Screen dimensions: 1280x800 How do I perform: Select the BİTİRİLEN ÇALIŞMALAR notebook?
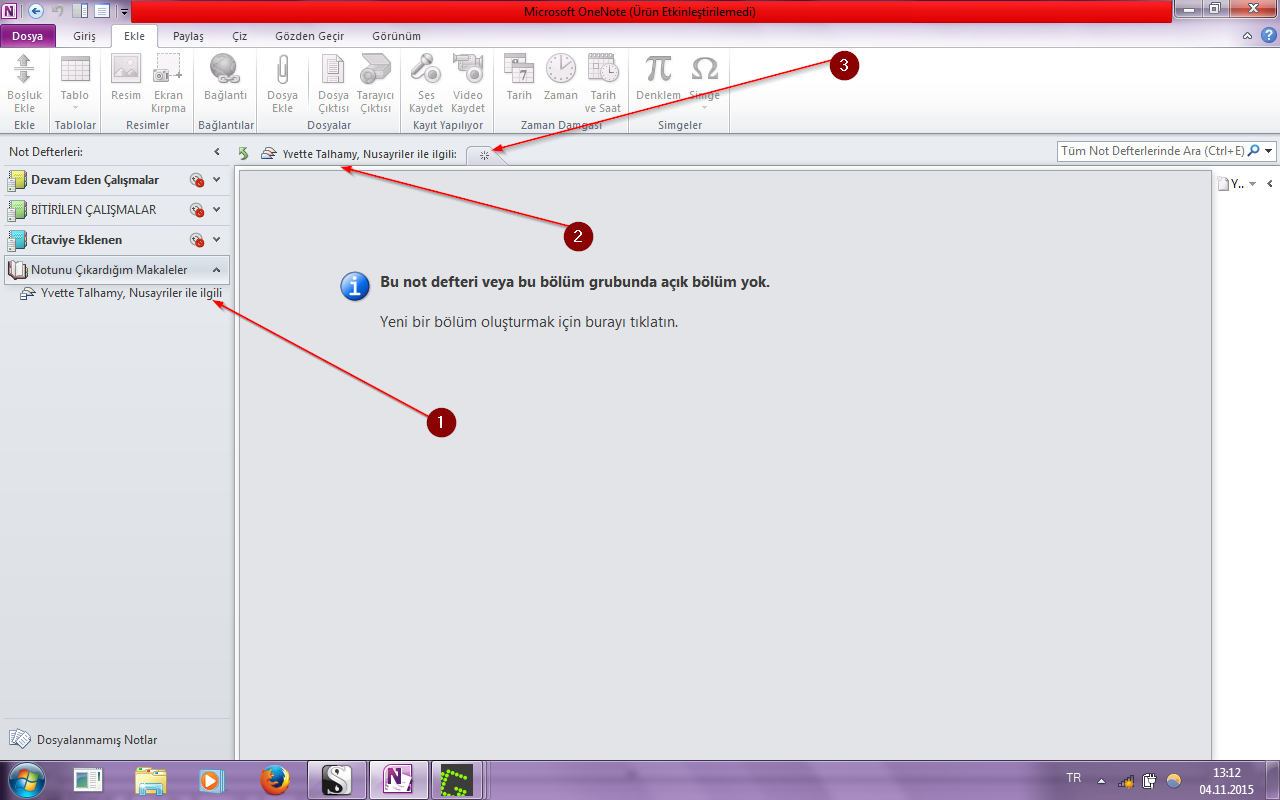click(x=94, y=210)
